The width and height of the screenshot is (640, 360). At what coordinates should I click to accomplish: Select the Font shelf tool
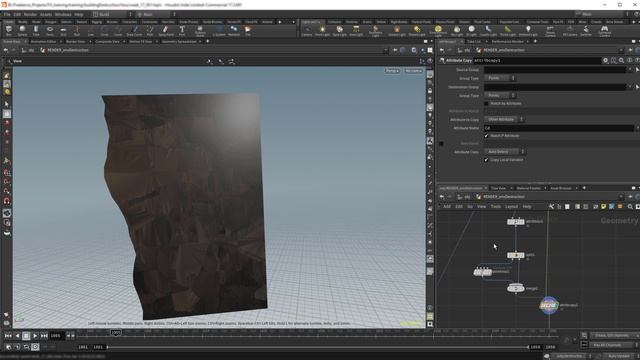pyautogui.click(x=182, y=31)
